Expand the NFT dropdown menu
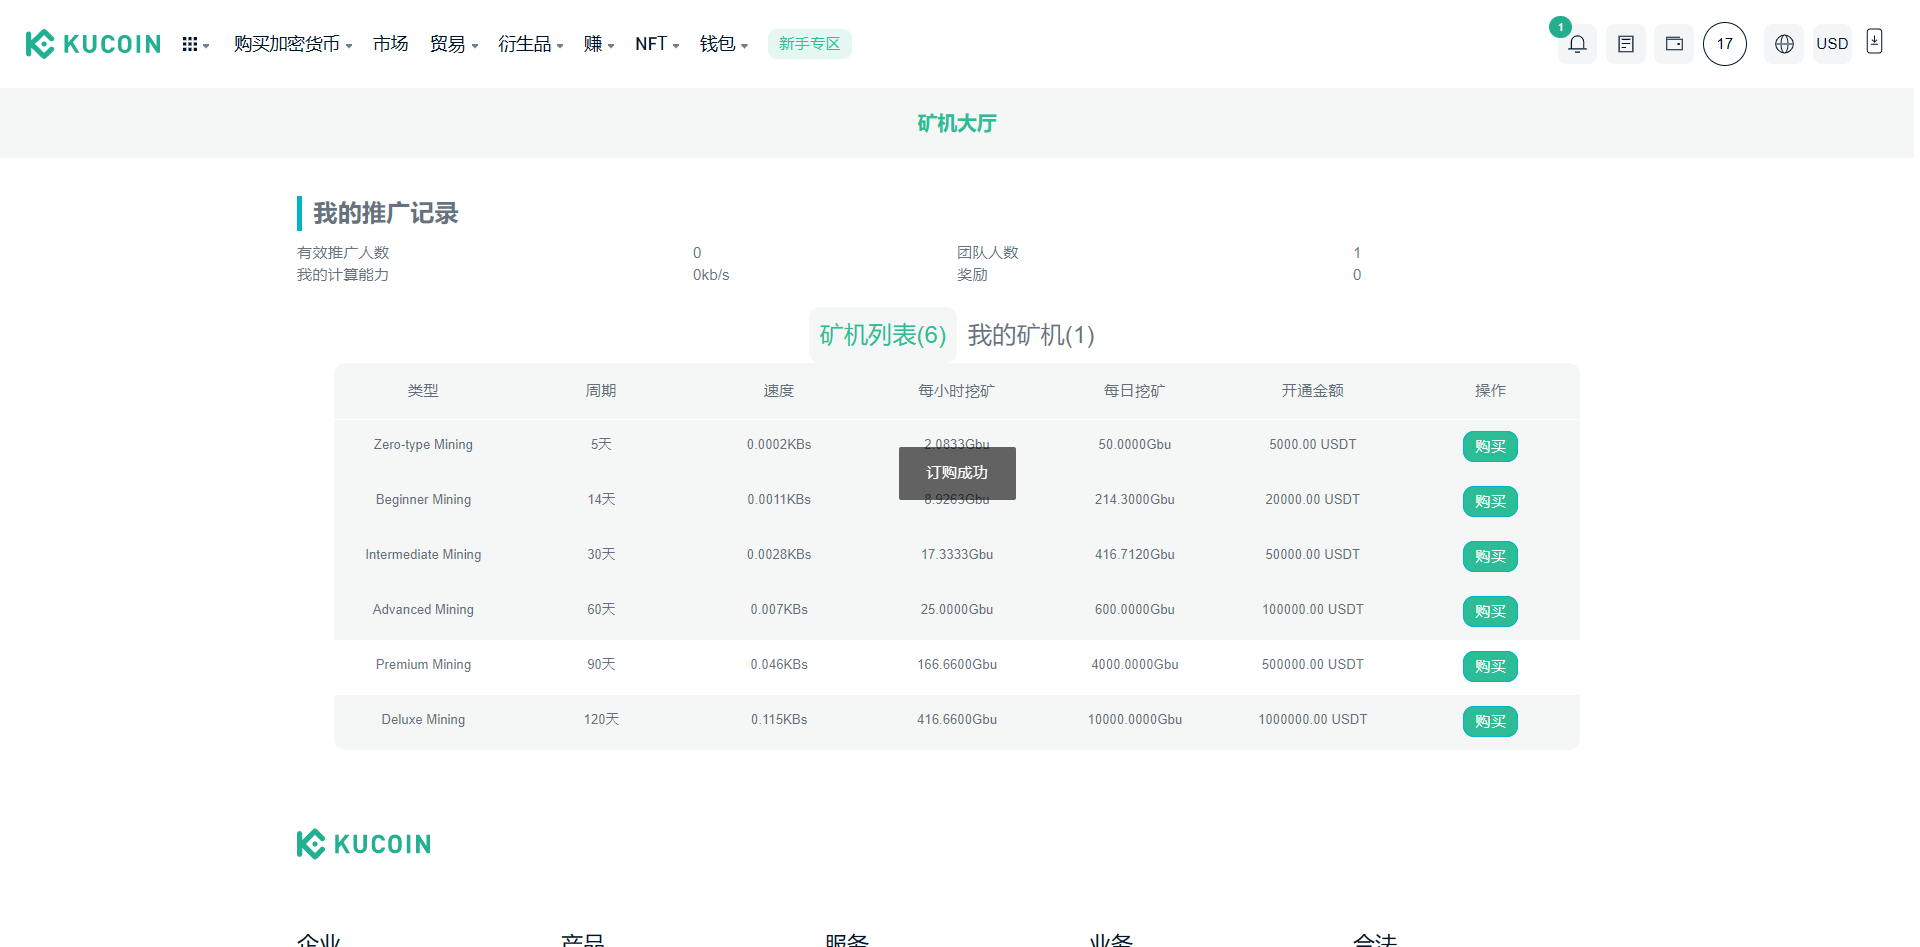The width and height of the screenshot is (1920, 947). [x=656, y=44]
